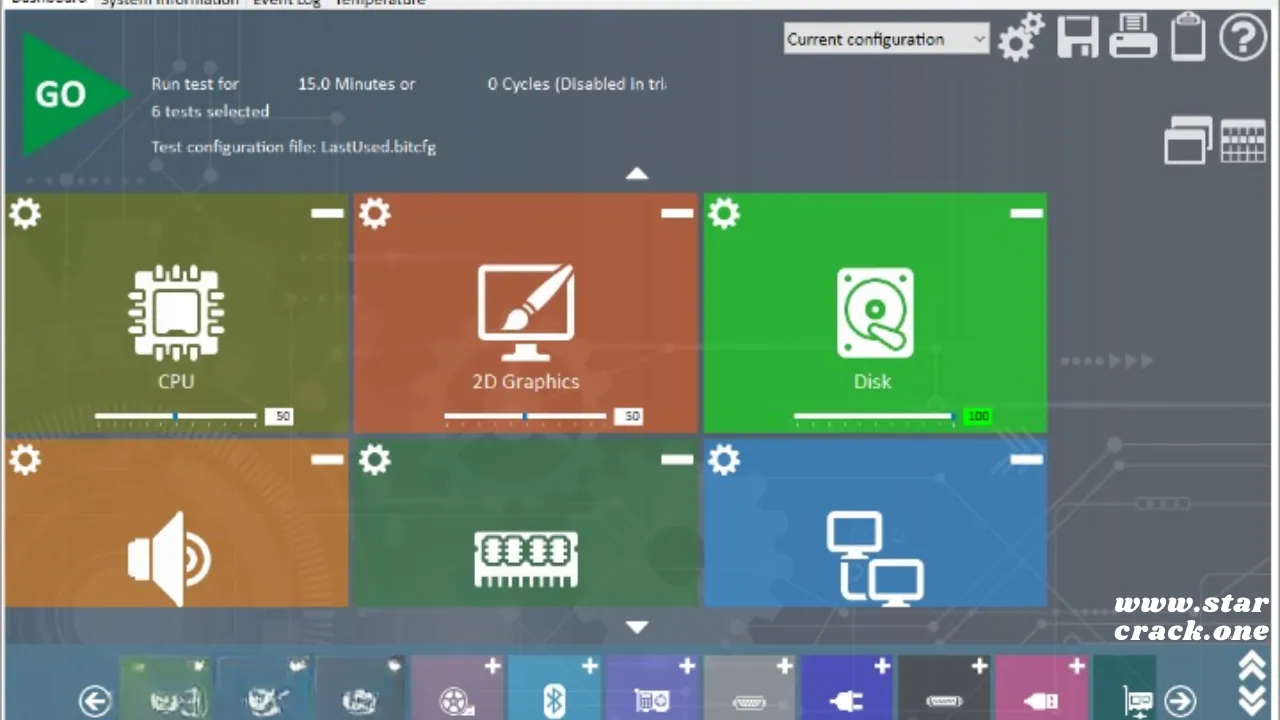Screen dimensions: 1280x720
Task: Expand tiles with the down triangle
Action: [x=637, y=628]
